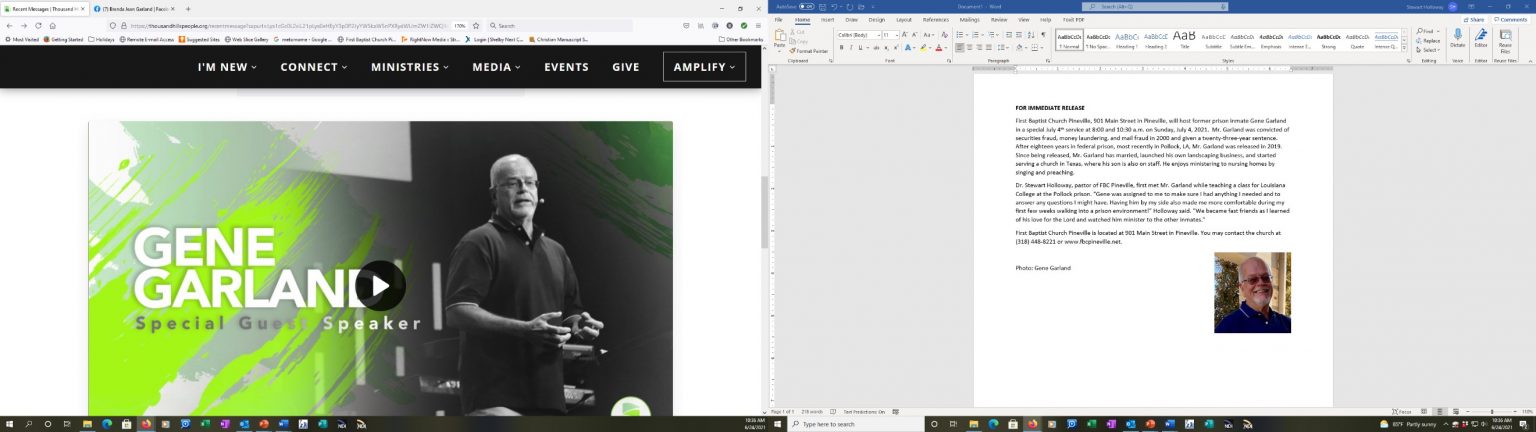The image size is (1536, 432).
Task: Click the Decrease Indent icon
Action: pos(1009,35)
